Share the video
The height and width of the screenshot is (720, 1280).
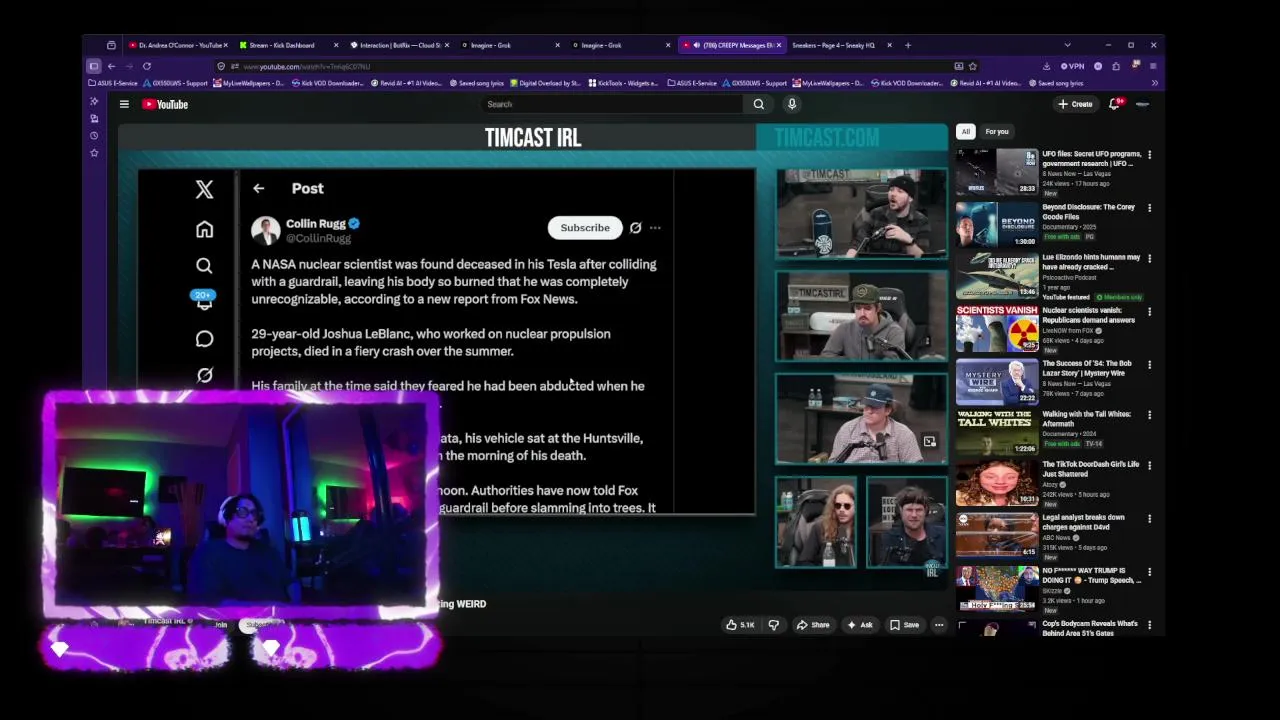point(813,625)
